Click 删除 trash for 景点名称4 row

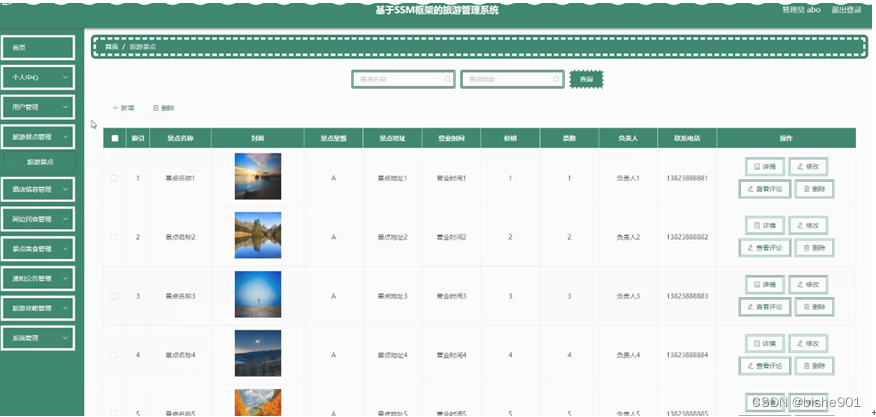[814, 366]
